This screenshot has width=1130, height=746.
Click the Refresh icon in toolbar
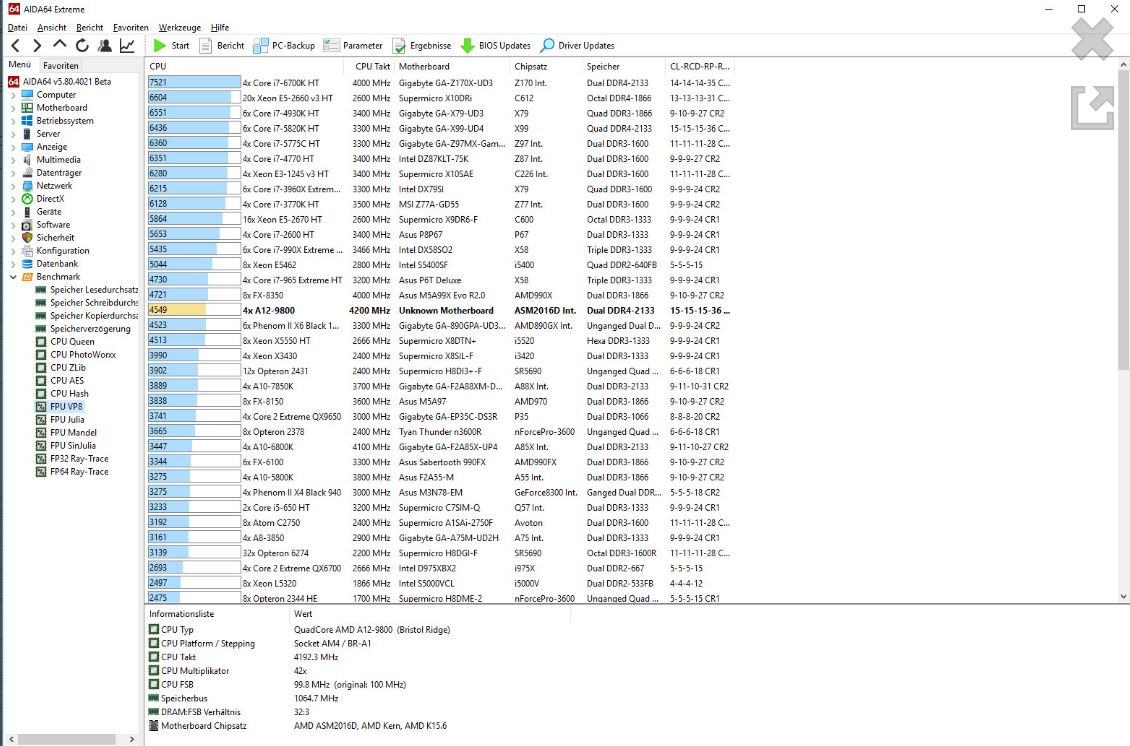pos(82,45)
